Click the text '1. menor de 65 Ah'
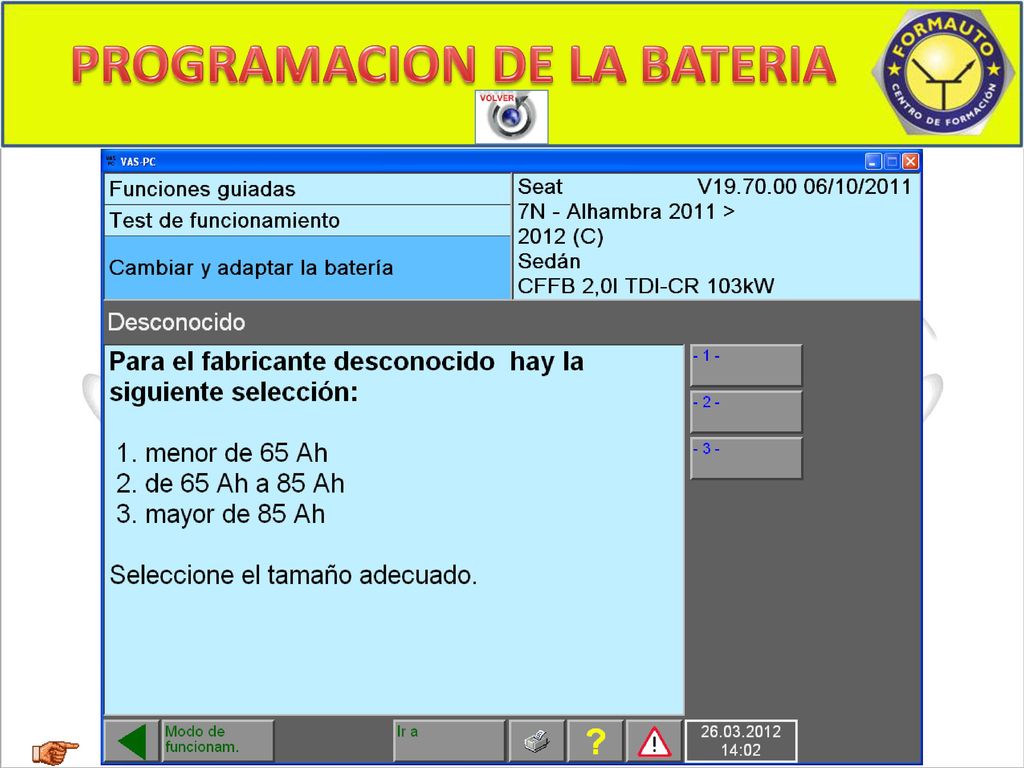 (222, 453)
